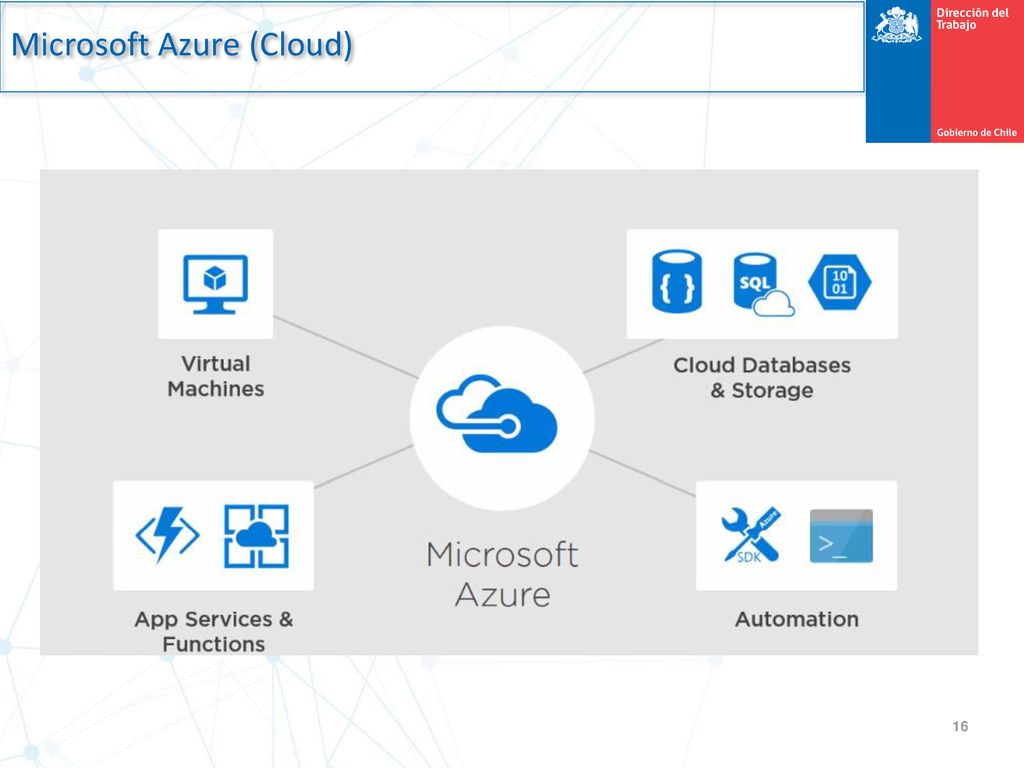Click the 'Gobierno de Chile' text
This screenshot has height=768, width=1024.
[x=976, y=133]
